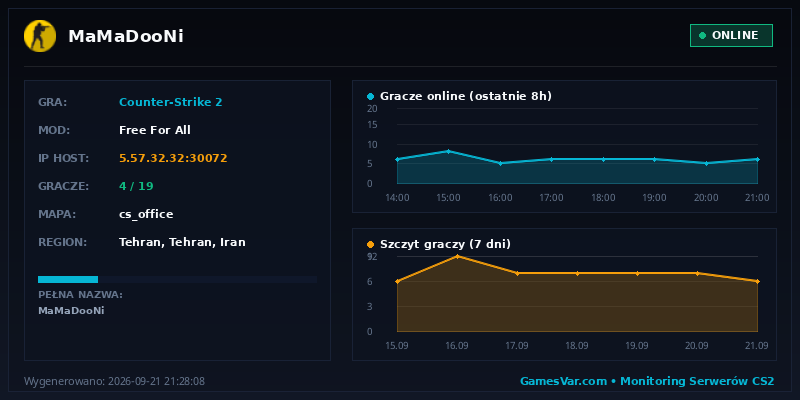Click the Wygenerowano timestamp text
Screen dimensions: 800x400
114,381
